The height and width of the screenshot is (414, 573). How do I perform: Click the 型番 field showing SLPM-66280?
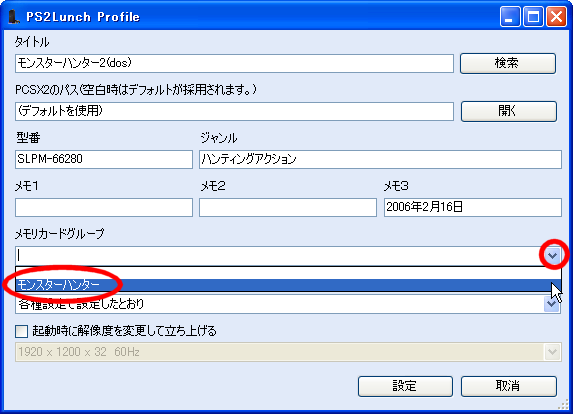click(104, 159)
